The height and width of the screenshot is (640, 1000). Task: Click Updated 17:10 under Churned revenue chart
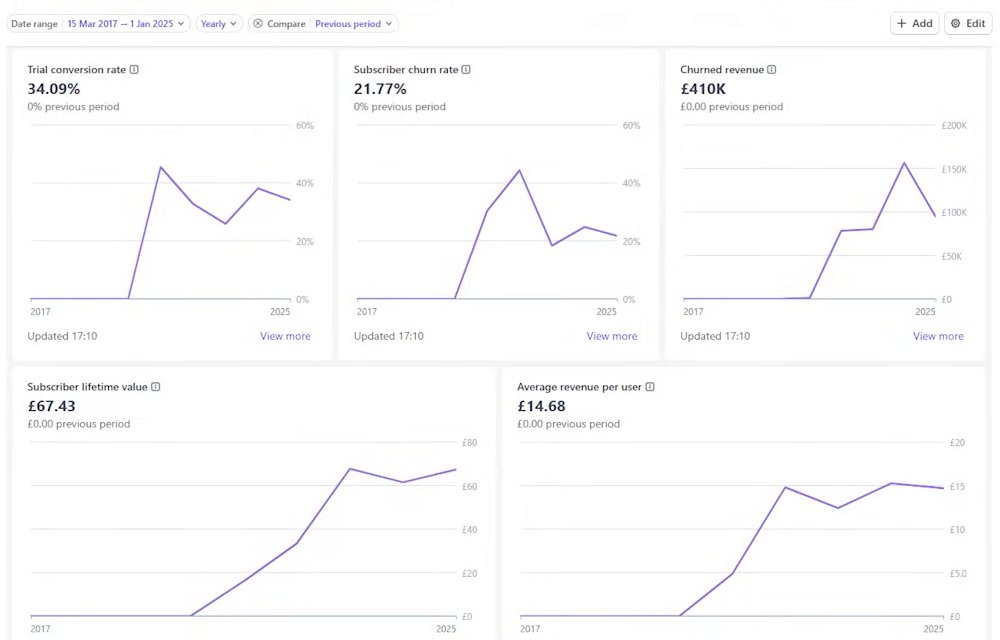(x=715, y=336)
